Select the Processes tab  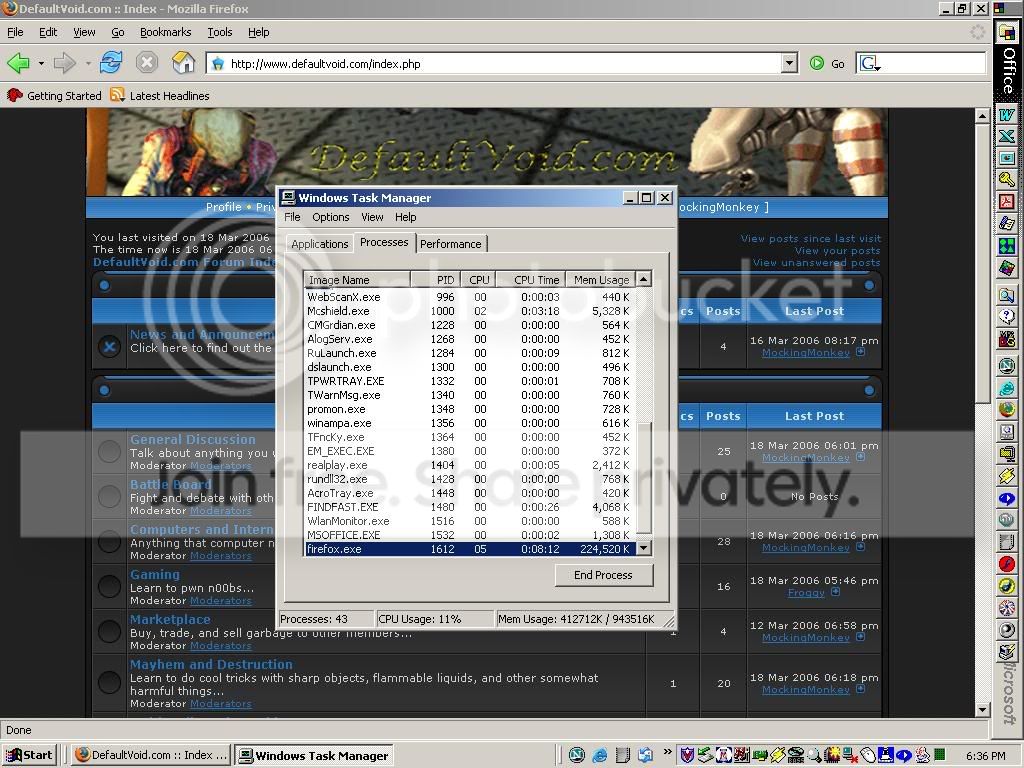click(384, 242)
